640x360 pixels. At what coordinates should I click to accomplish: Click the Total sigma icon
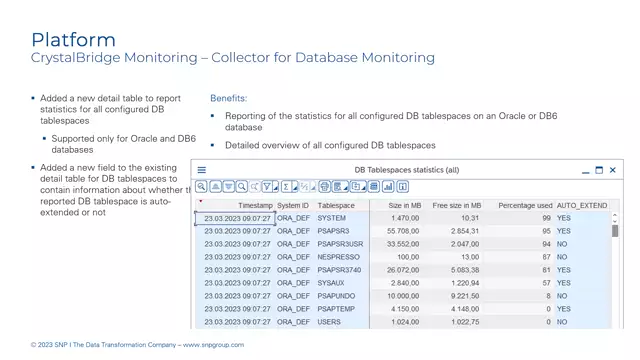click(x=286, y=187)
